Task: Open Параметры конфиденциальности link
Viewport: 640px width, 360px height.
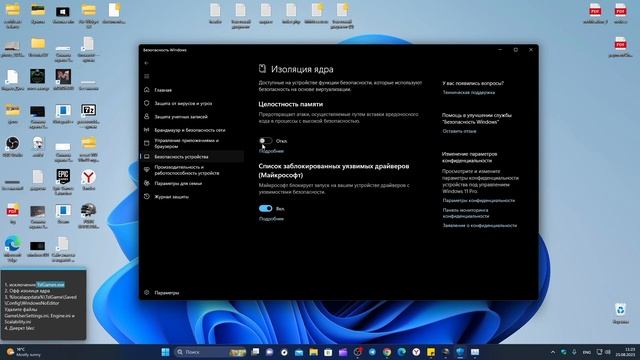Action: [478, 200]
